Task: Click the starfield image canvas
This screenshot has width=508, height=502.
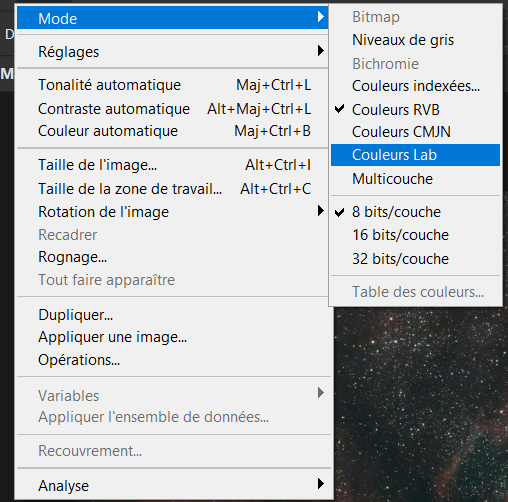Action: (421, 404)
